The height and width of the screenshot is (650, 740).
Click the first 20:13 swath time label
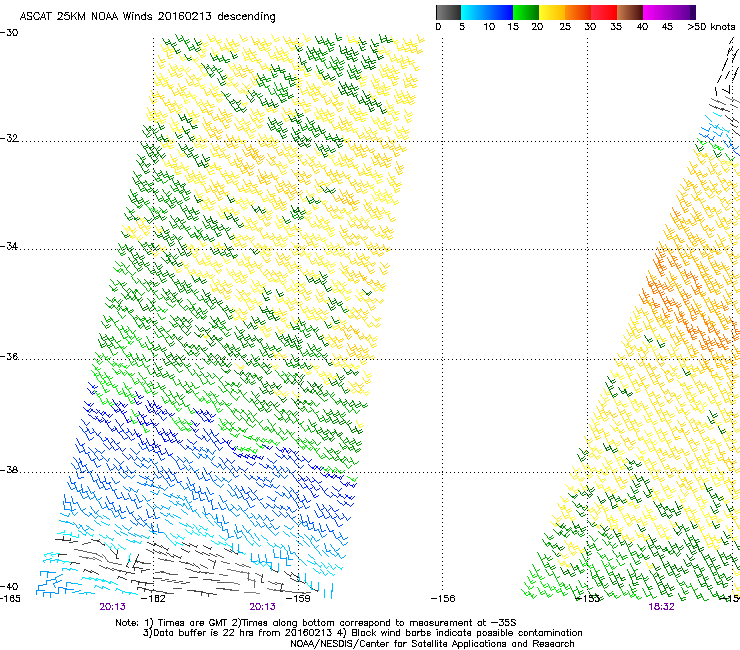[112, 607]
